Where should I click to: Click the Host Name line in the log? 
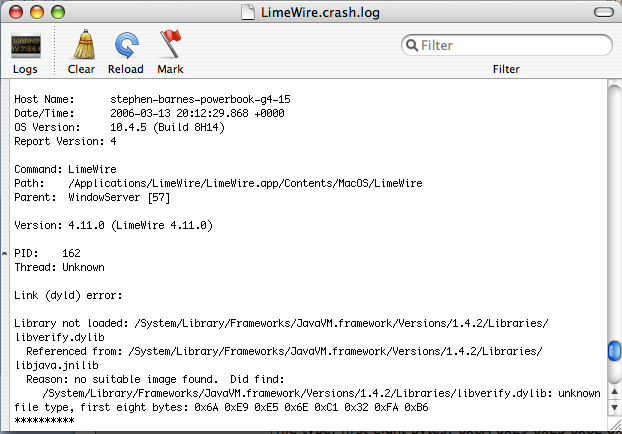tap(152, 99)
